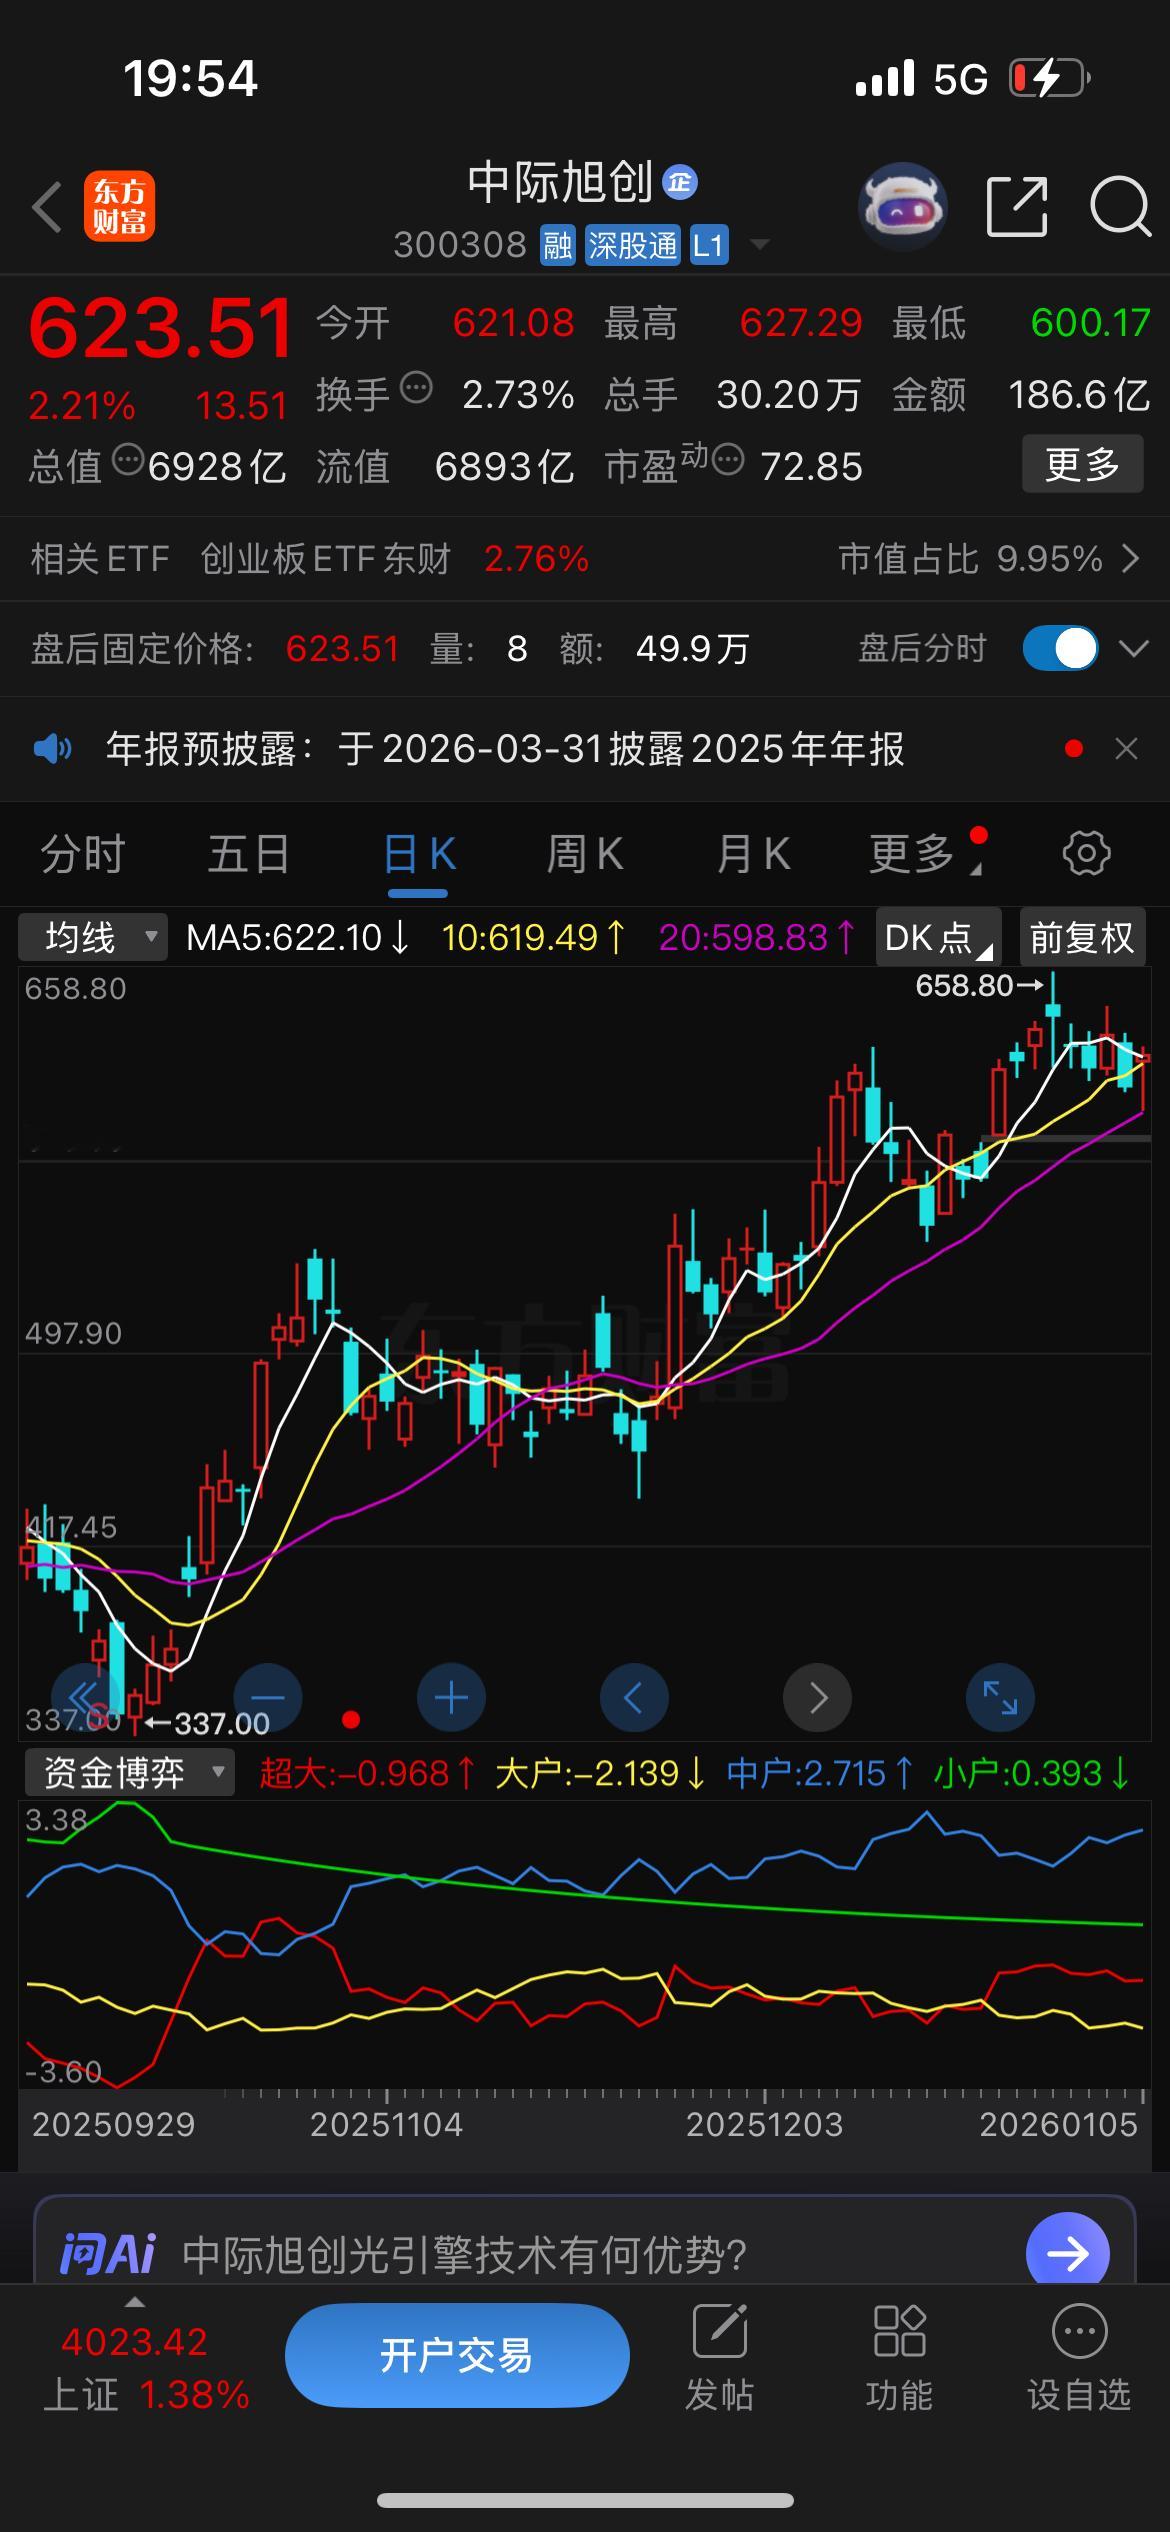Expand chart to fullscreen icon

1000,1697
